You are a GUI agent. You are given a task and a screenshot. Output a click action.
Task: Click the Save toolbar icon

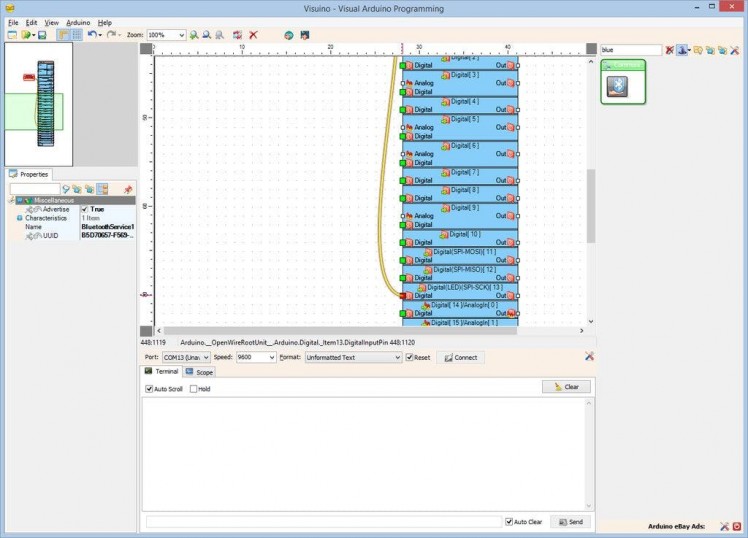[x=42, y=35]
